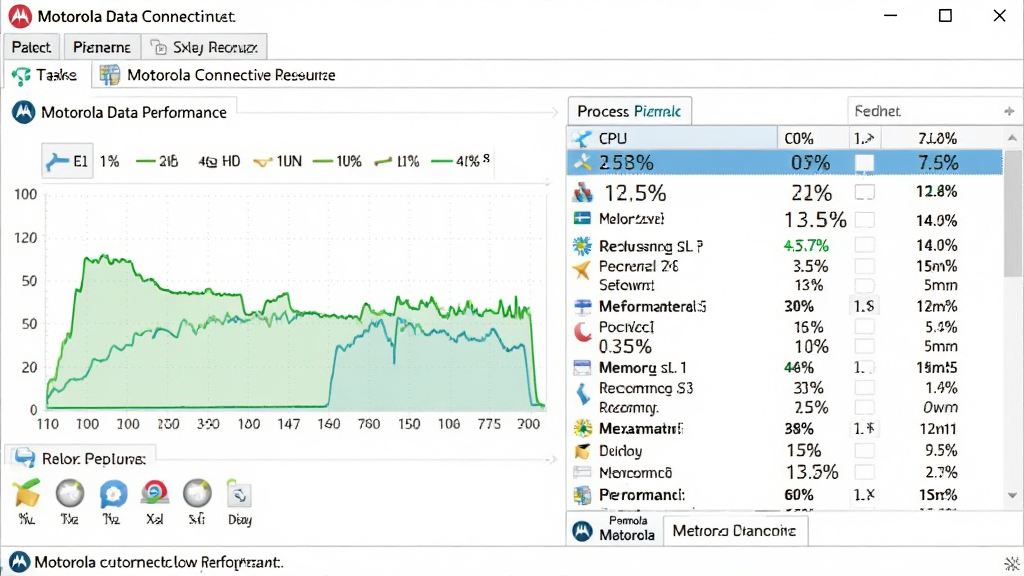The image size is (1024, 576).
Task: Open the Palect tab
Action: 31,47
